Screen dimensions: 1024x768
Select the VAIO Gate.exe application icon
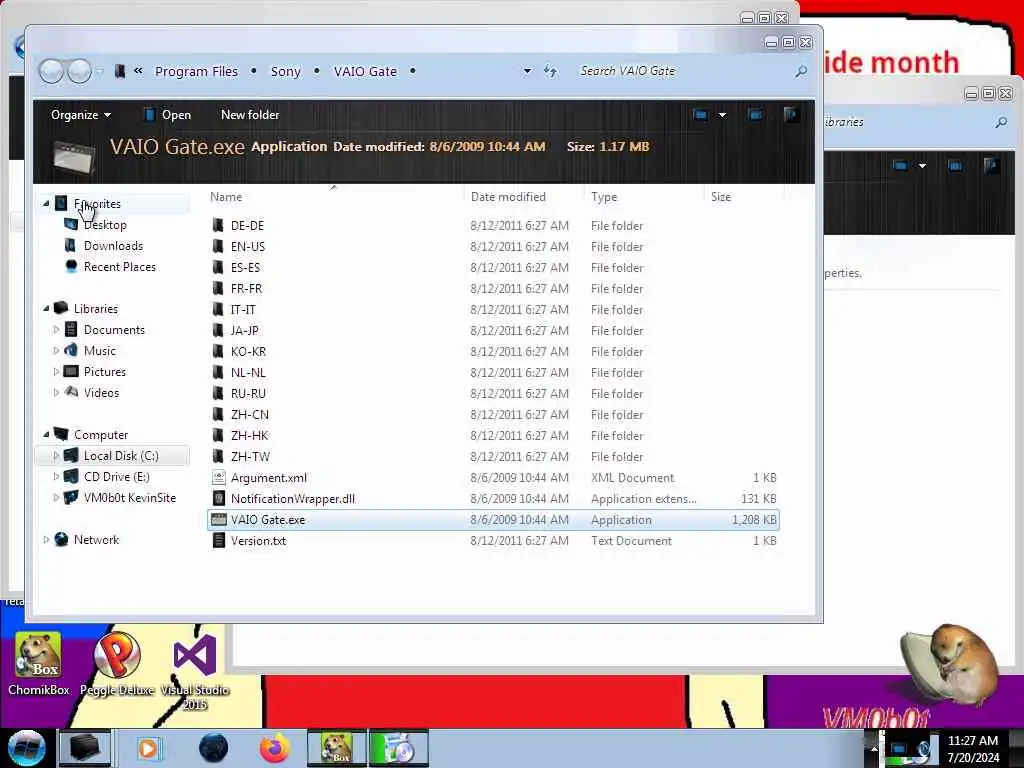click(219, 520)
